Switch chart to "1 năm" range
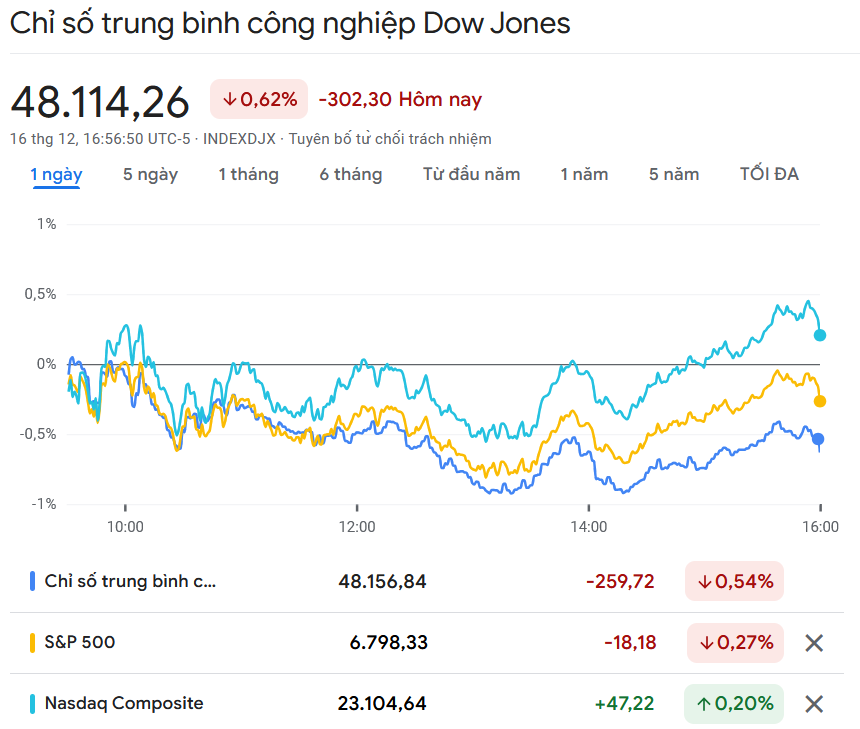The image size is (860, 729). point(584,175)
